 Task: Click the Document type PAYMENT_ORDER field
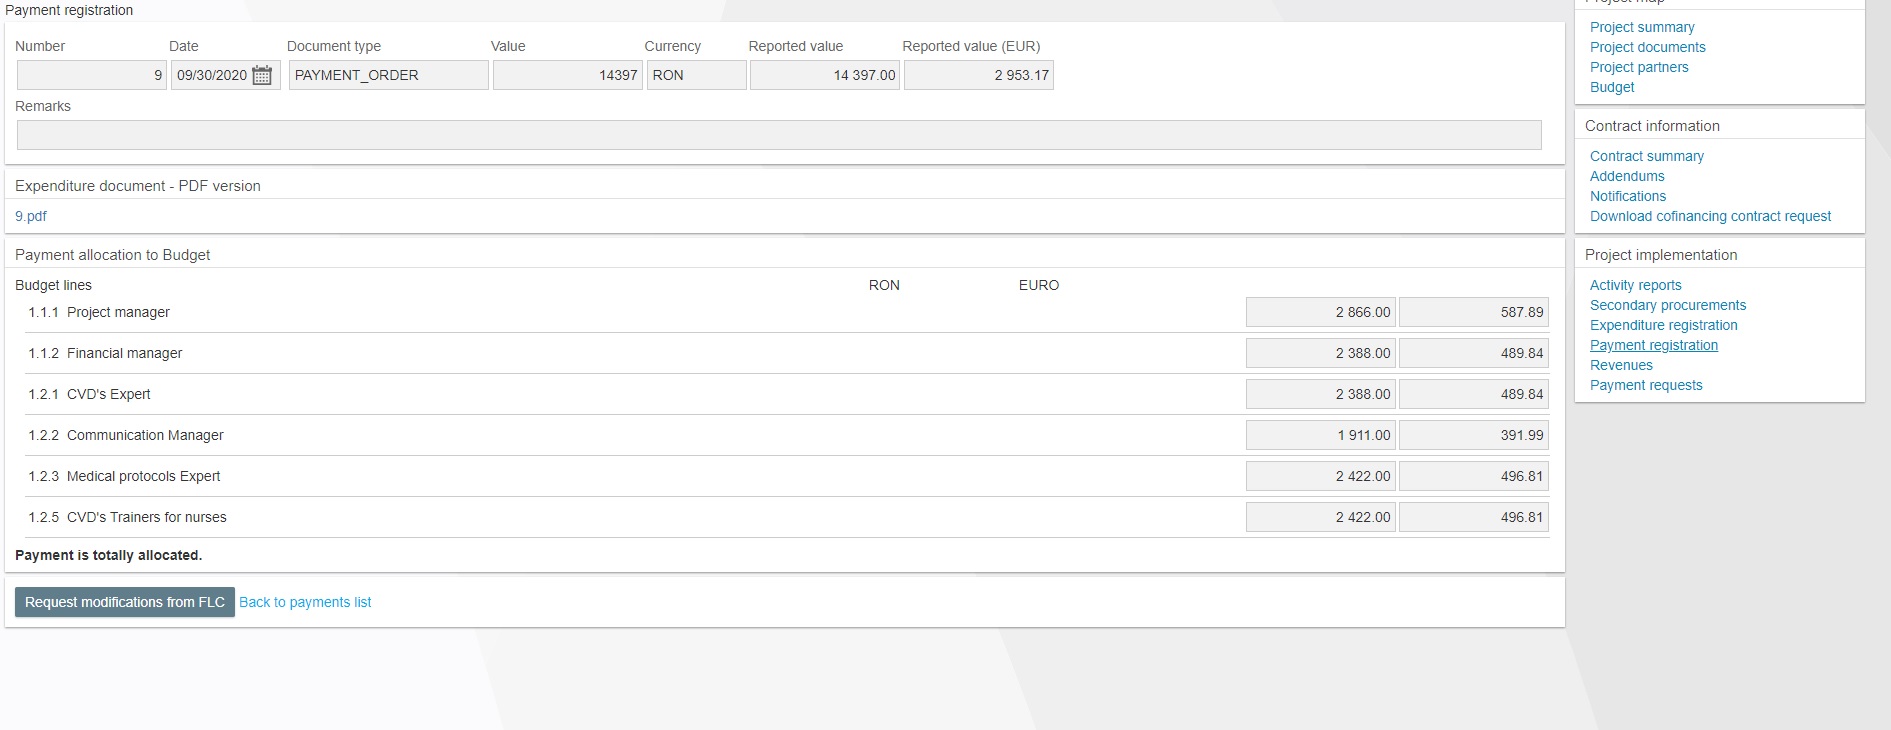(388, 76)
